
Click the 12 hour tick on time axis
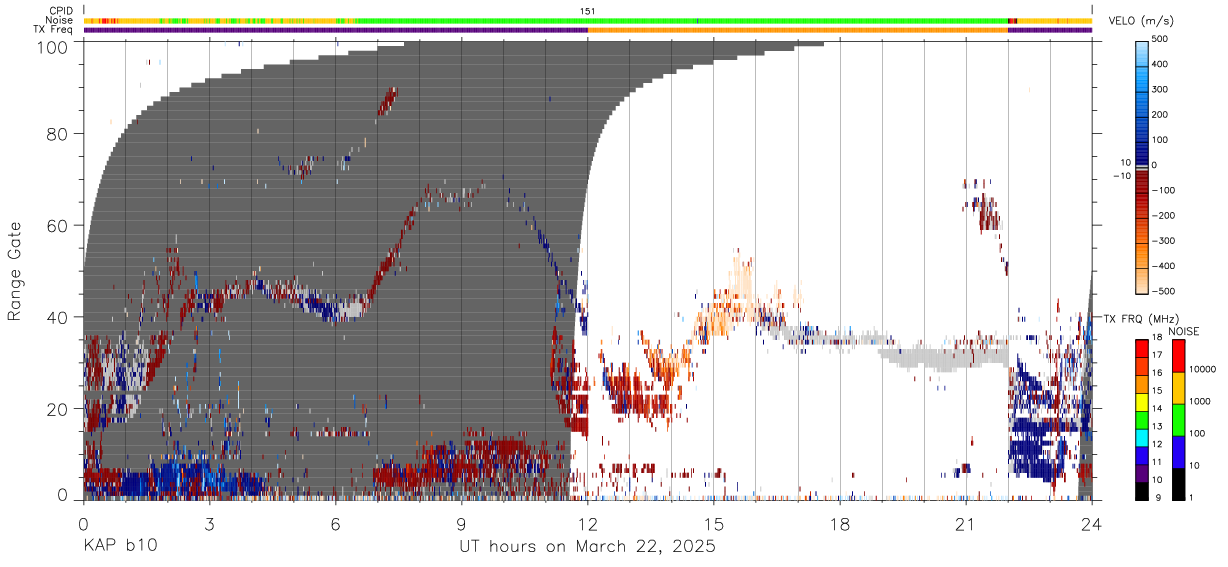coord(588,523)
